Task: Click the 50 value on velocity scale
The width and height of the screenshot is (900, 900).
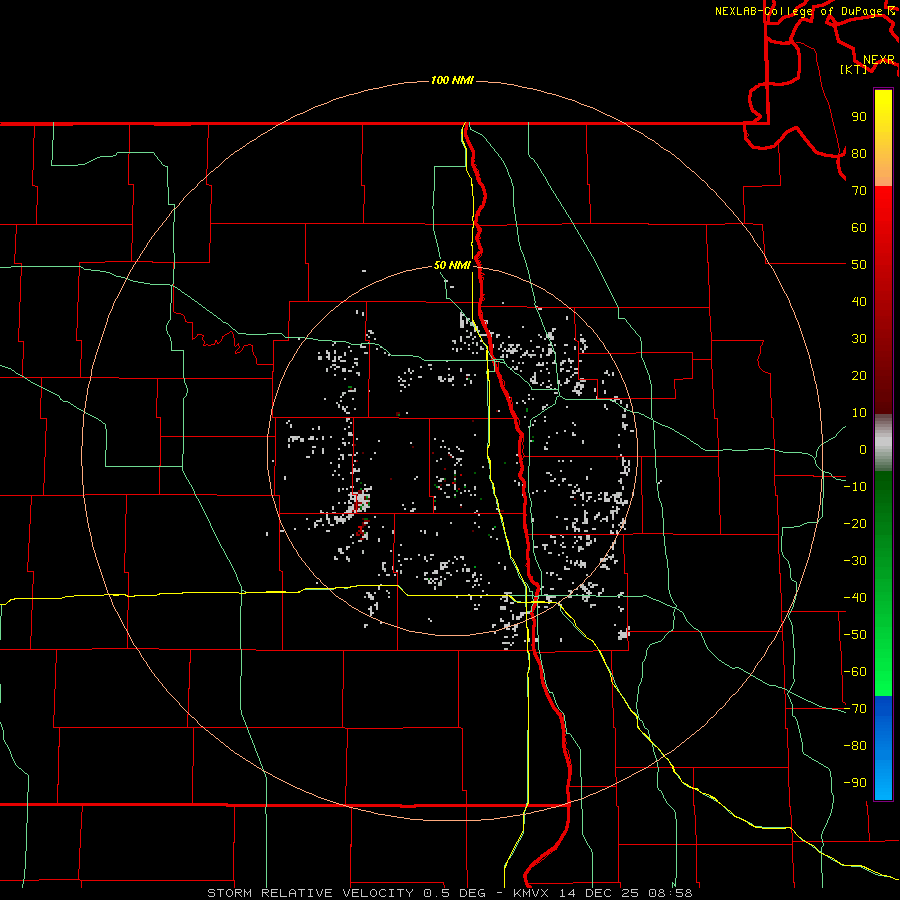Action: (x=859, y=265)
